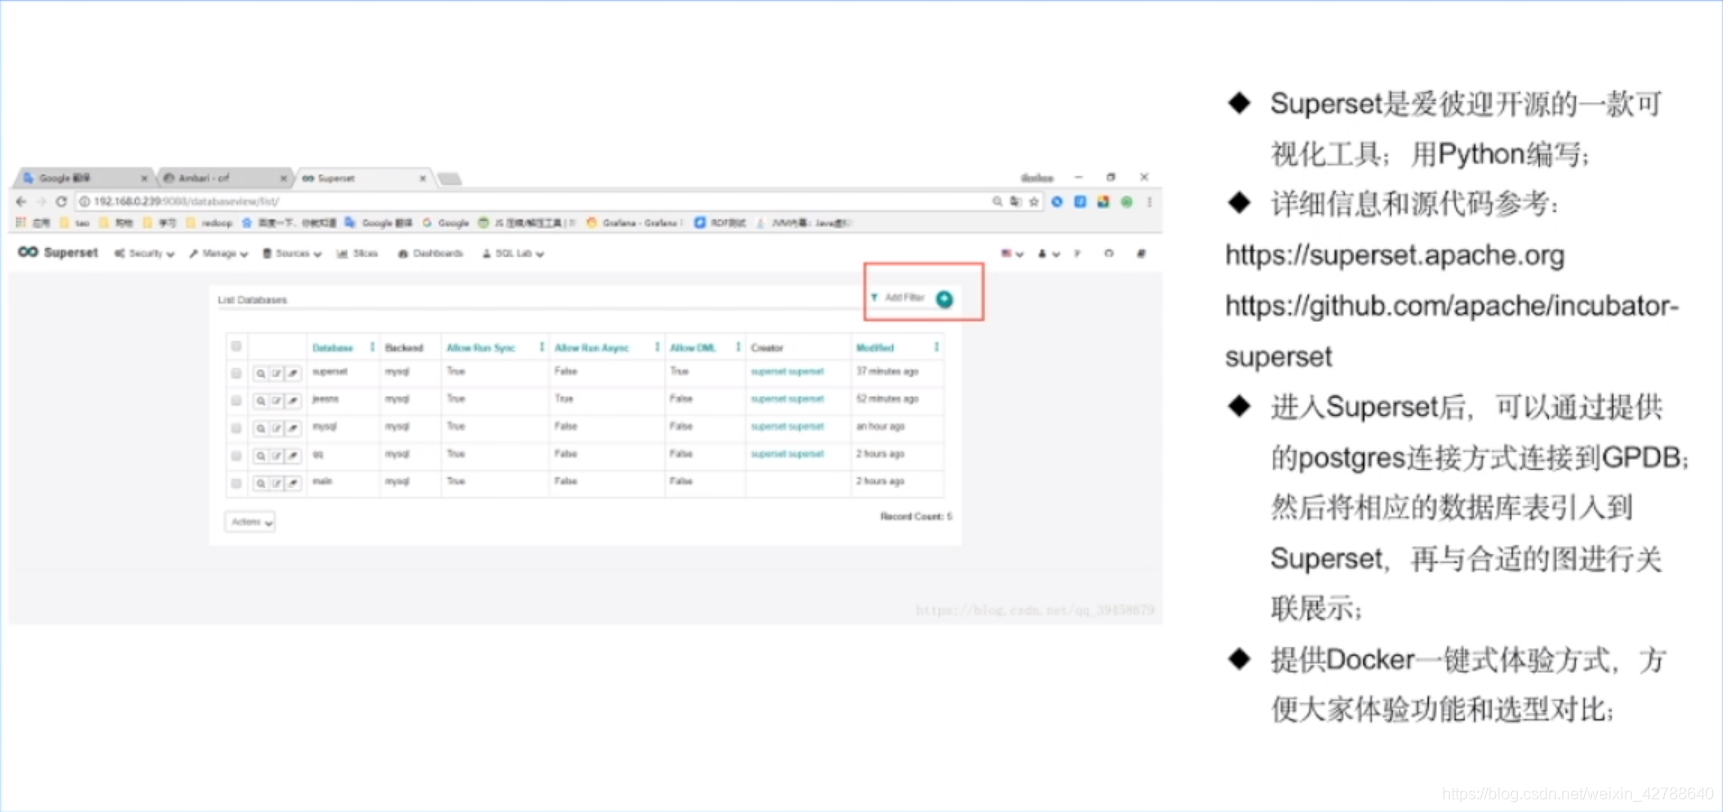The image size is (1723, 812).
Task: Sort by Allow Run Async column header
Action: [591, 348]
